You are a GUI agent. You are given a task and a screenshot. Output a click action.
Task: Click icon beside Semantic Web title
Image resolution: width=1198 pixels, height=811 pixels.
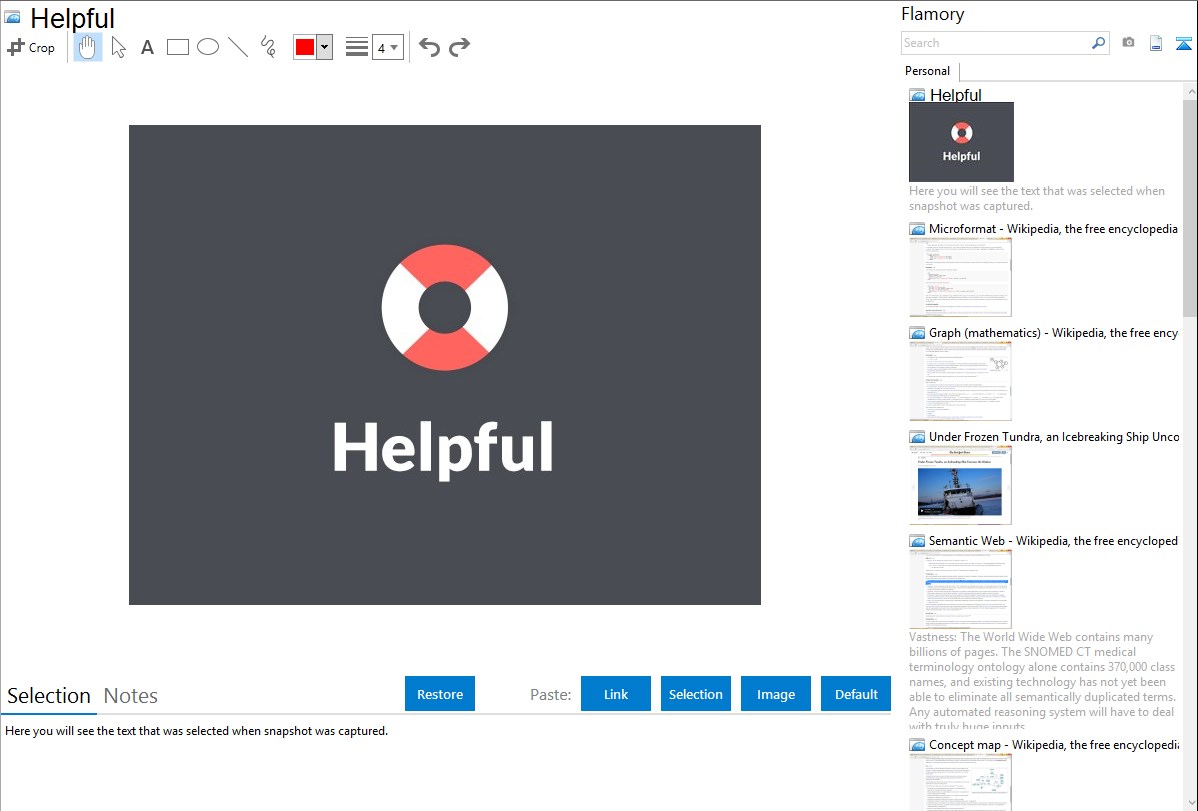[x=917, y=541]
